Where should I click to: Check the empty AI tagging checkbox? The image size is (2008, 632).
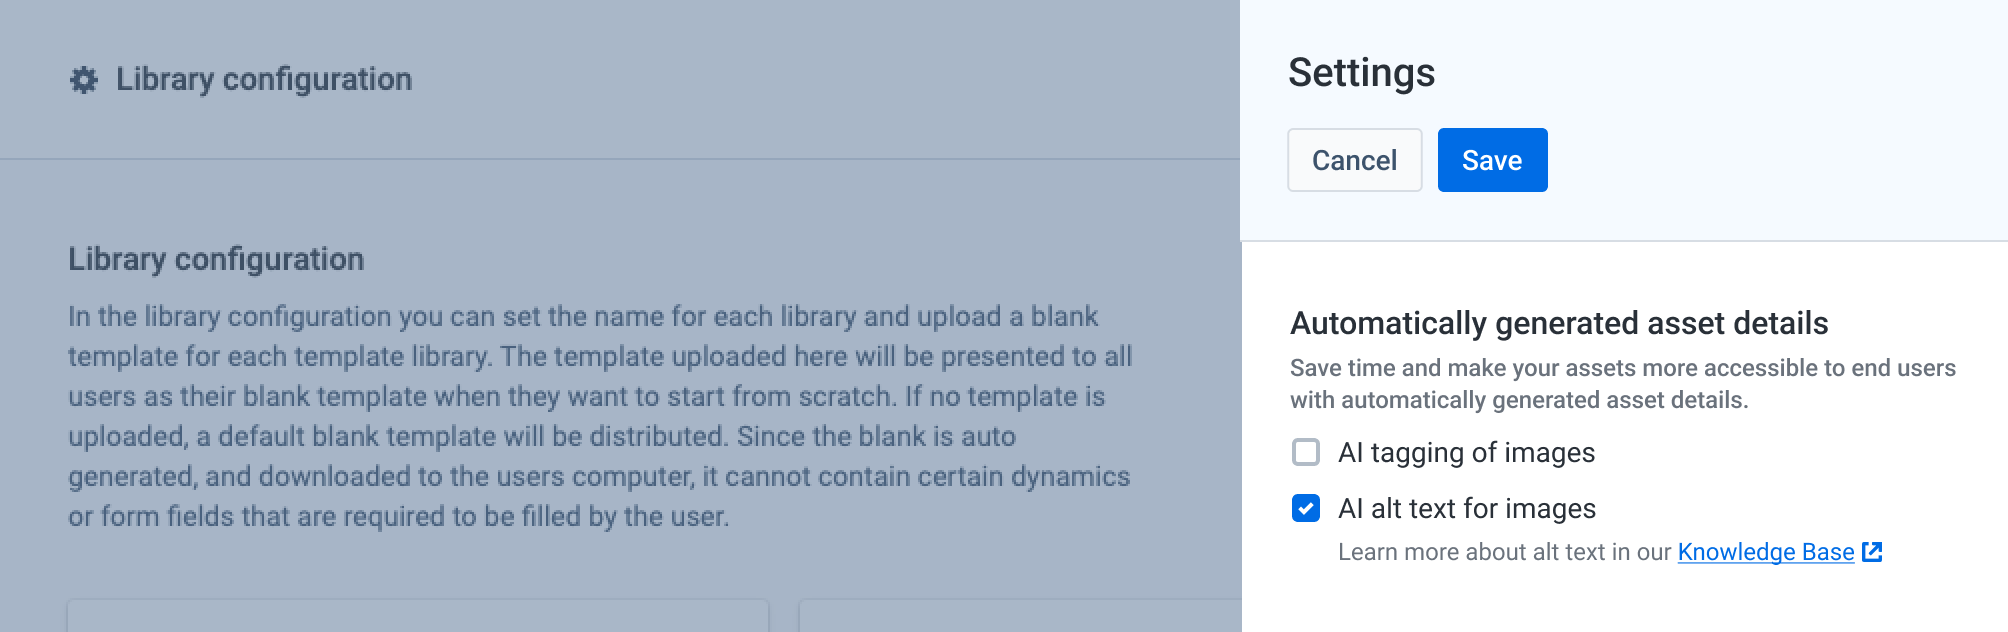[1306, 452]
